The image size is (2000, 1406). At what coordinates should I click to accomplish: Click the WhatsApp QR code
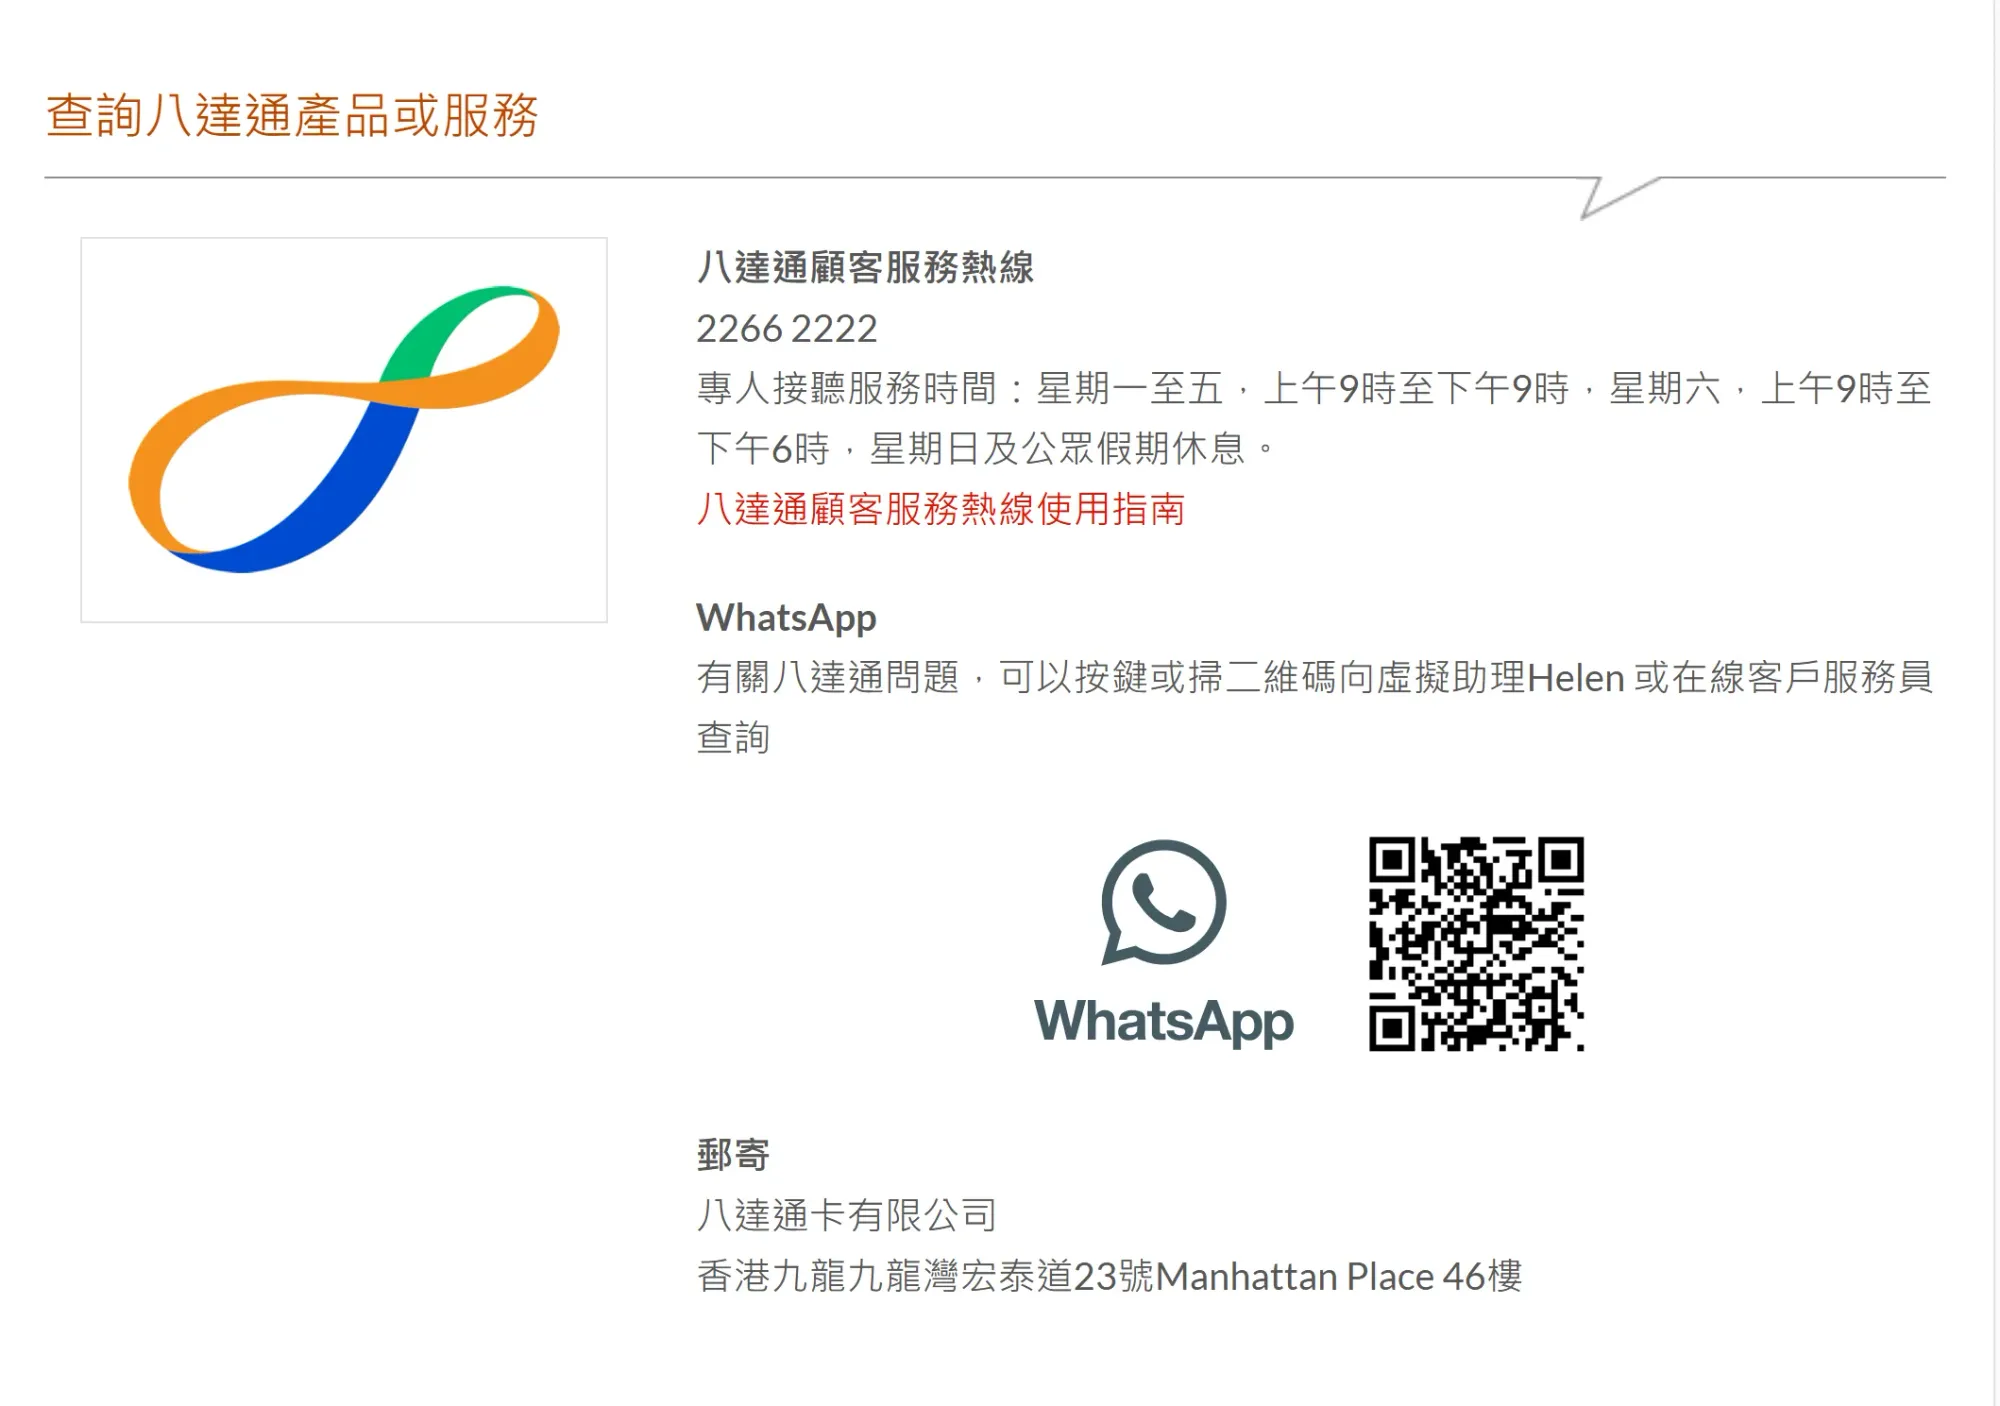click(x=1476, y=944)
